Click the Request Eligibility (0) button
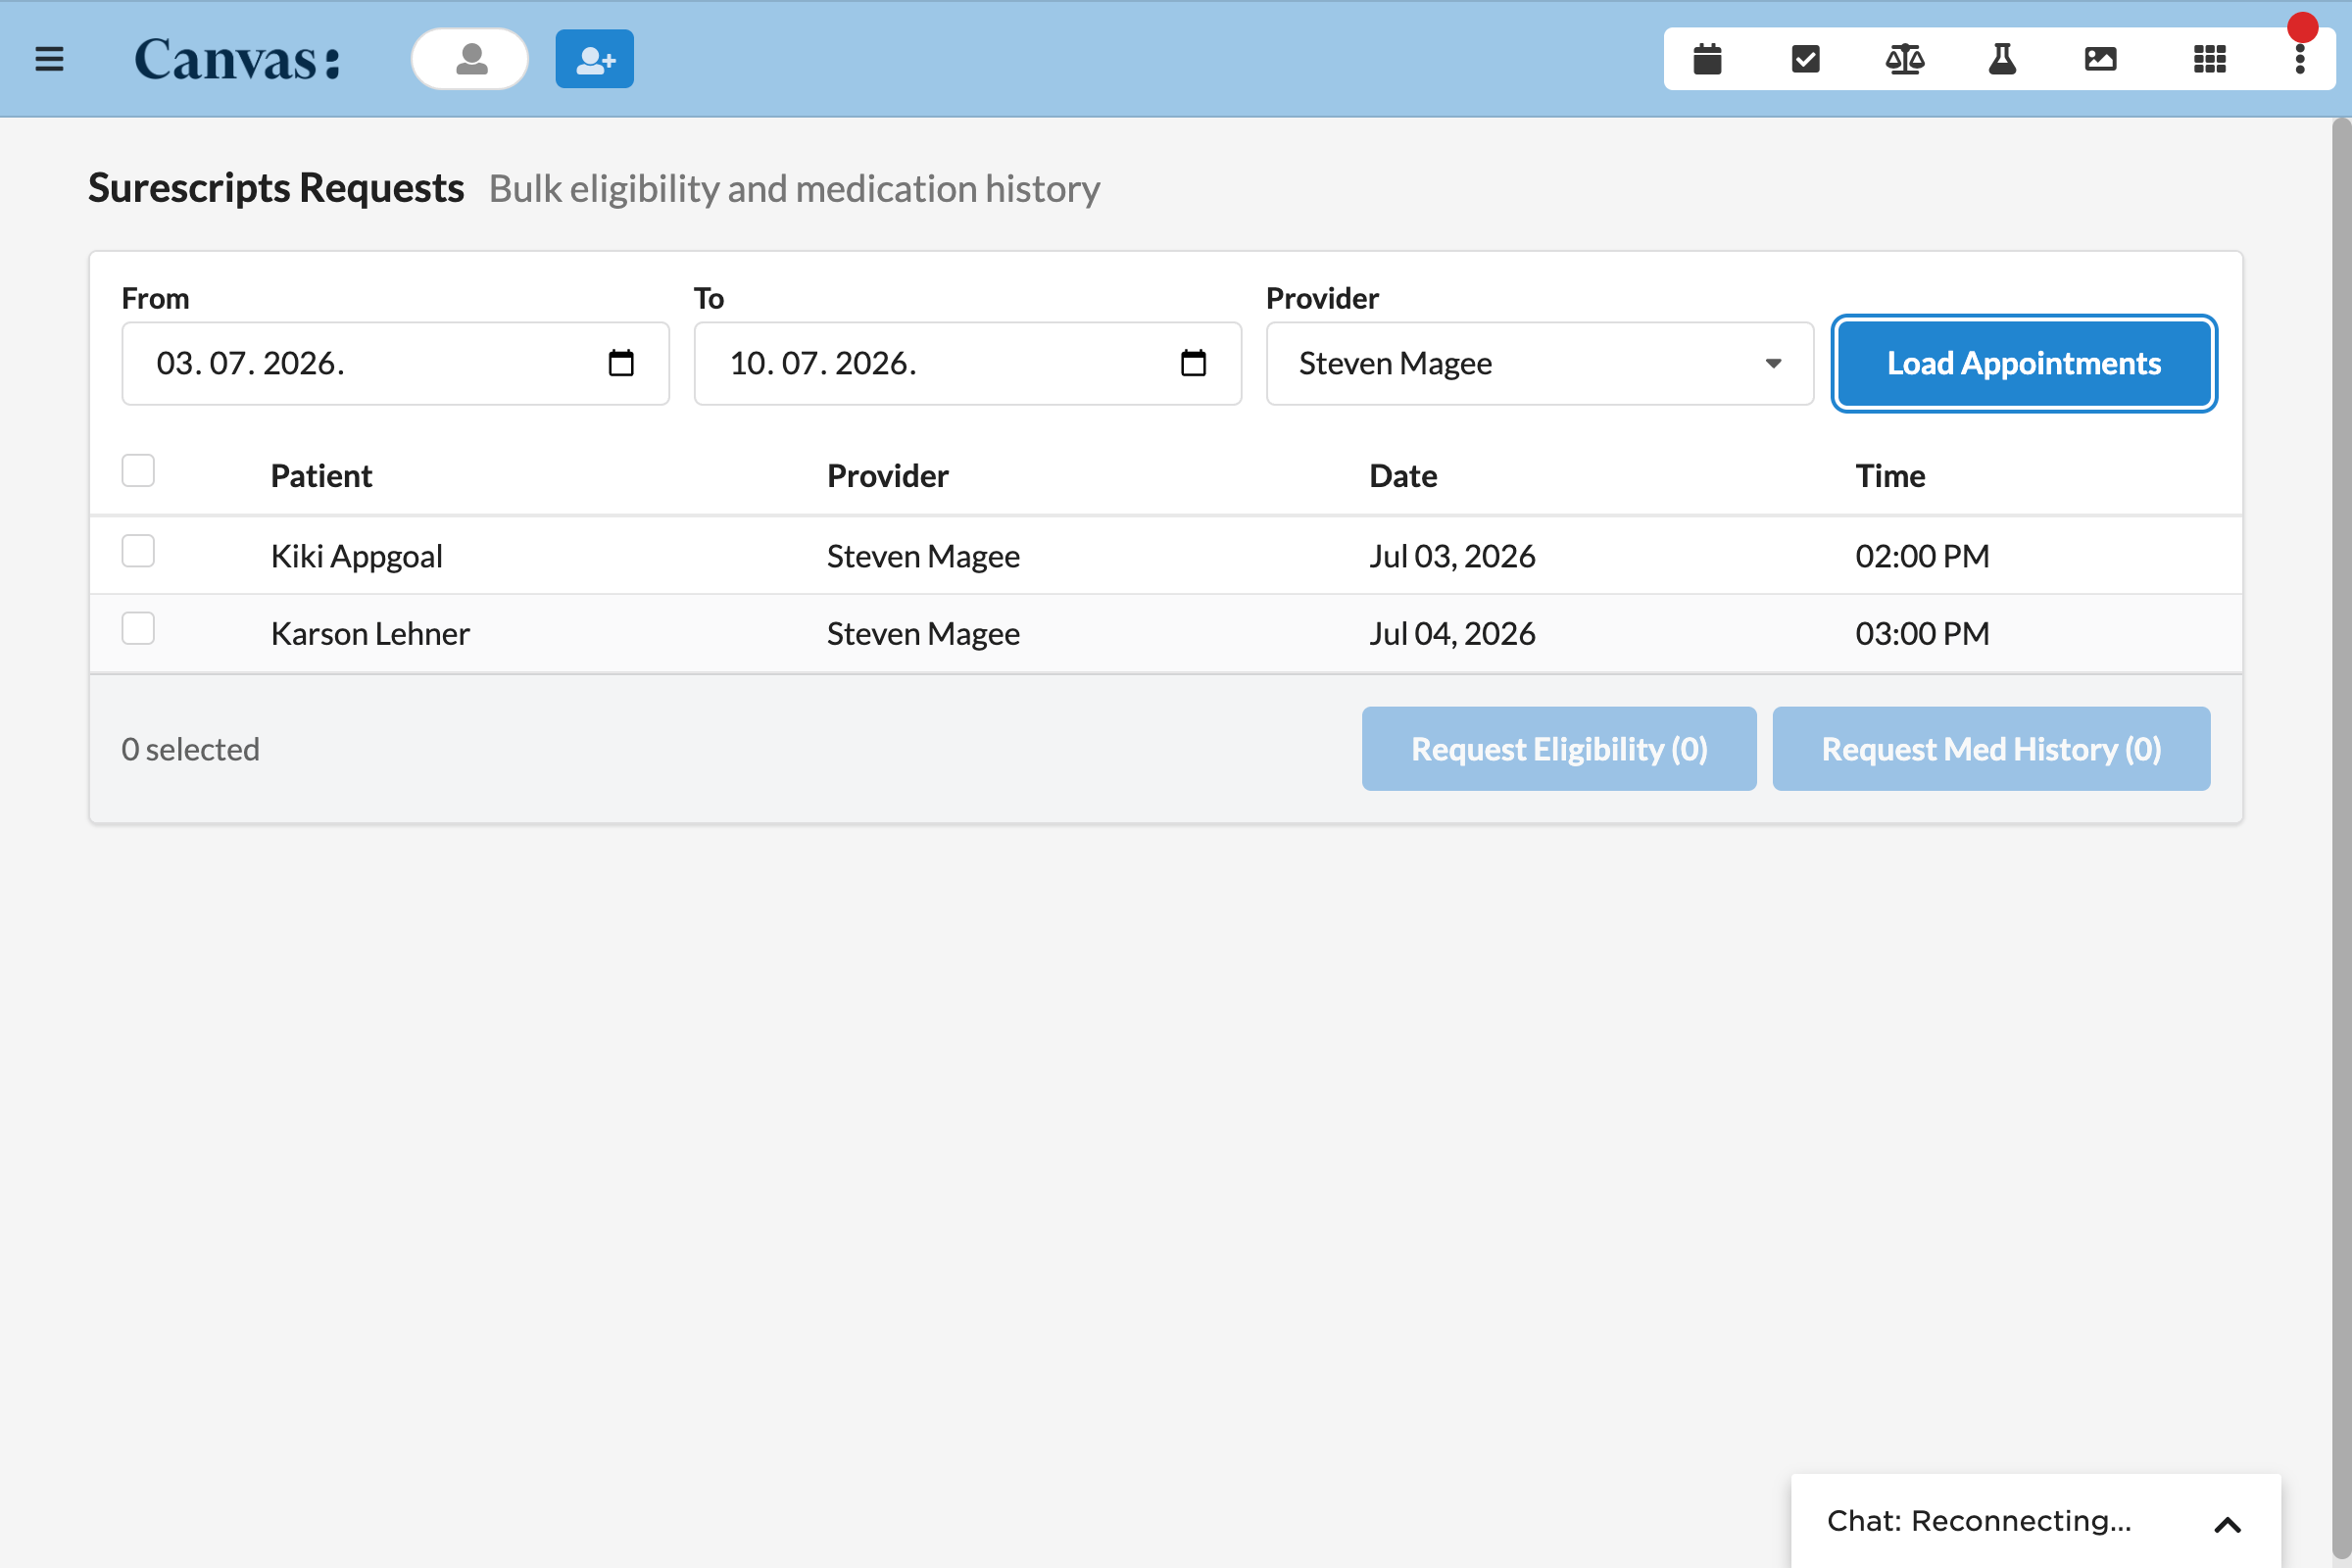 click(1559, 749)
